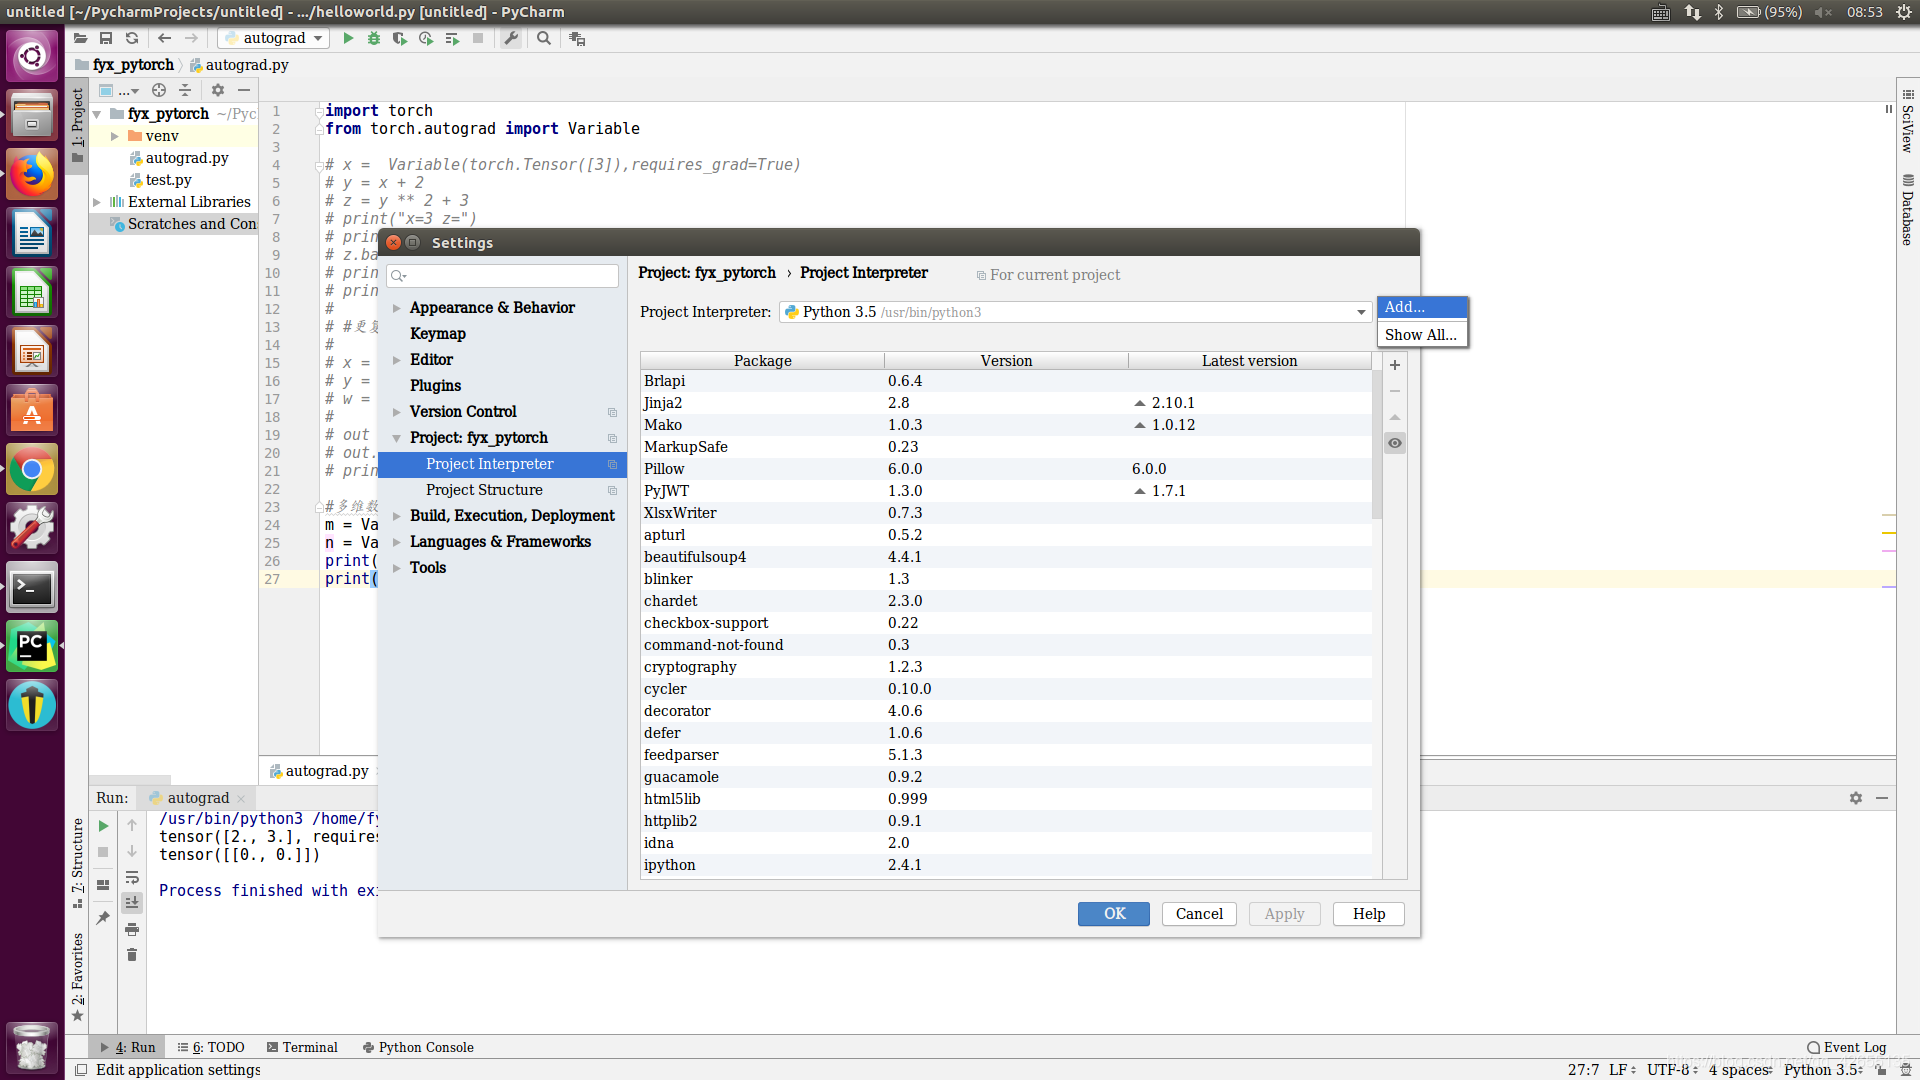Open the Event Log tab
The height and width of the screenshot is (1080, 1920).
1846,1047
